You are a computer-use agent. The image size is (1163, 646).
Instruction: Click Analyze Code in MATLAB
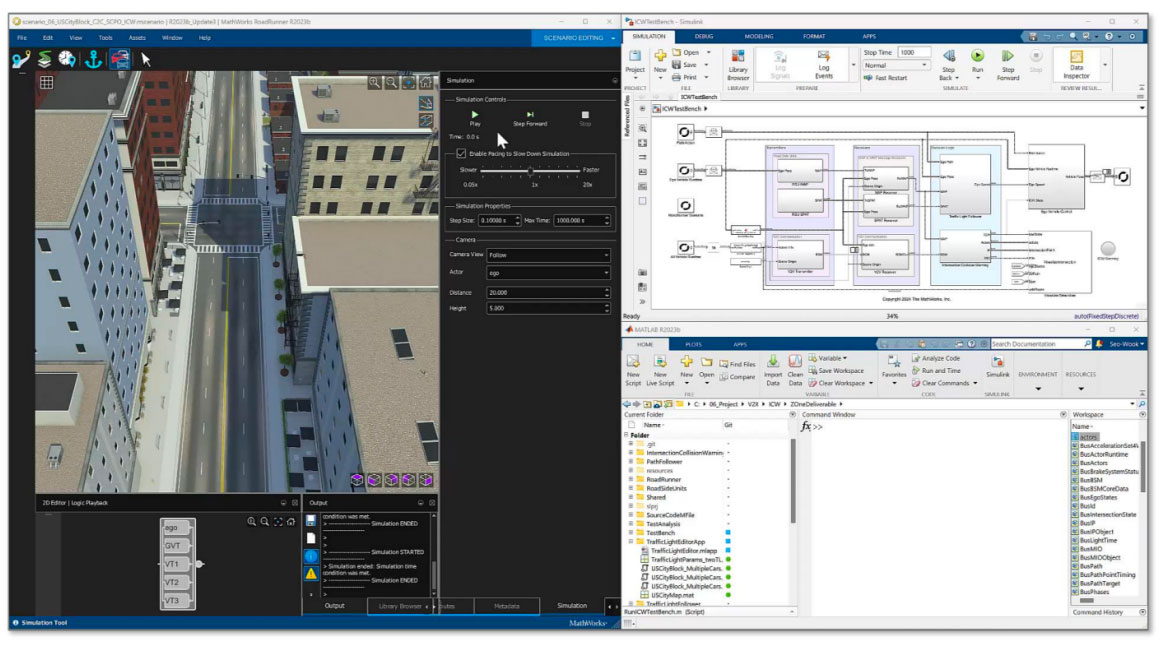[x=936, y=358]
